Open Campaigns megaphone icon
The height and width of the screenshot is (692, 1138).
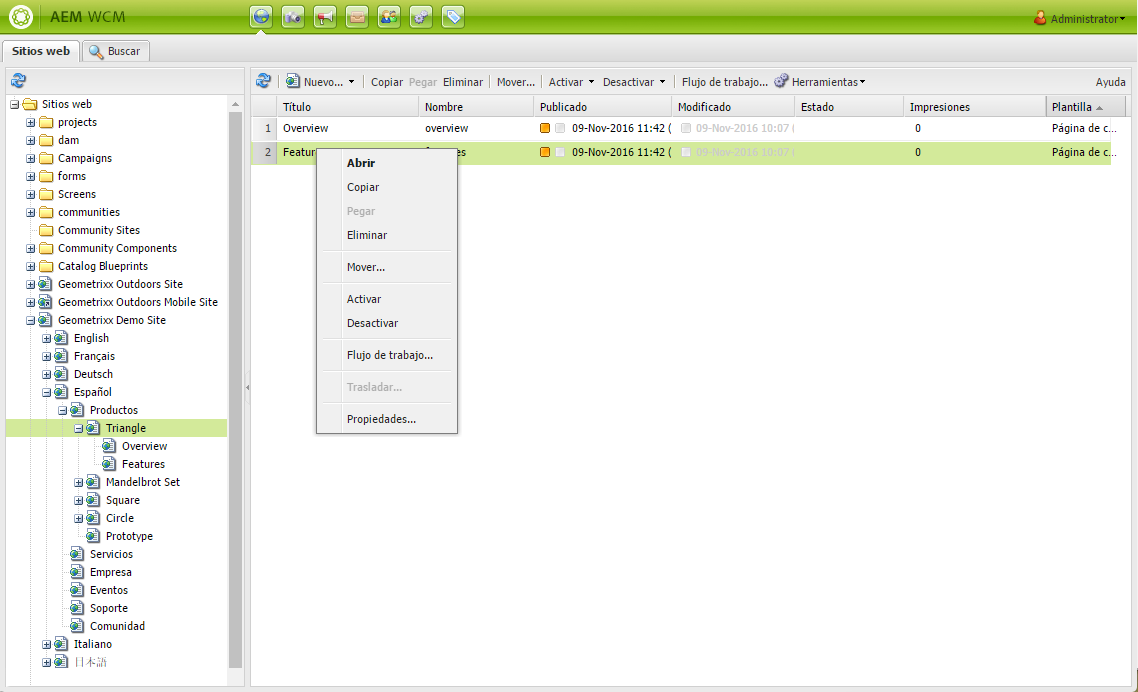325,17
